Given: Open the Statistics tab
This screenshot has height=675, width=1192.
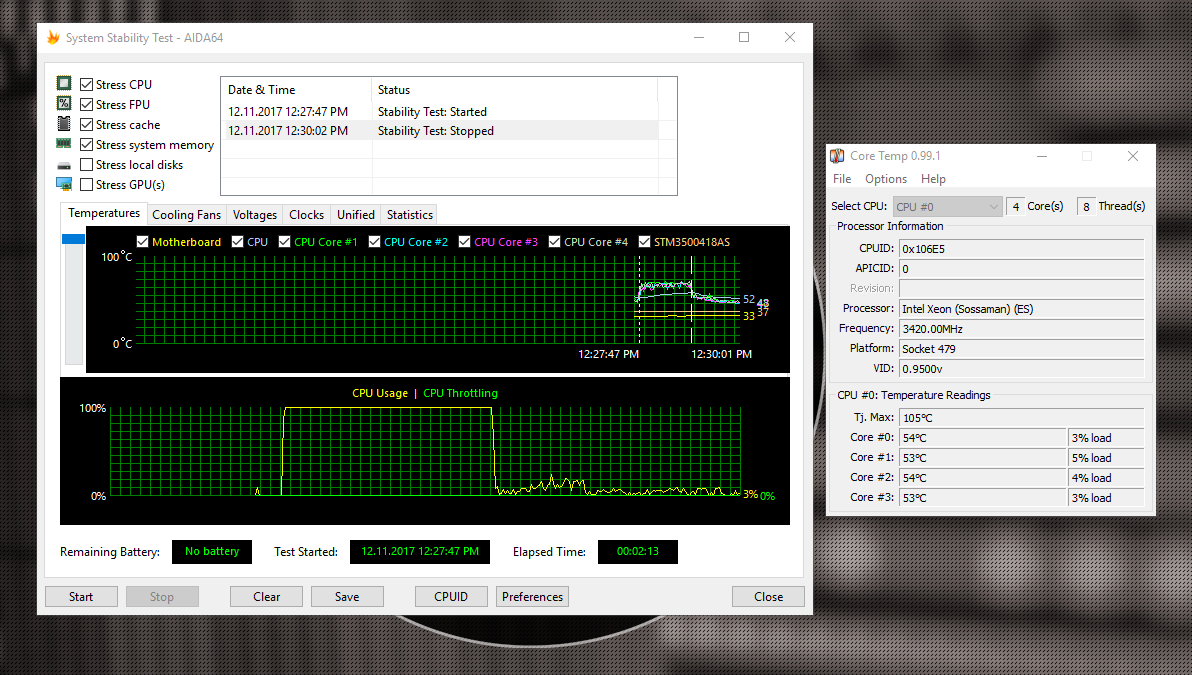Looking at the screenshot, I should point(410,215).
